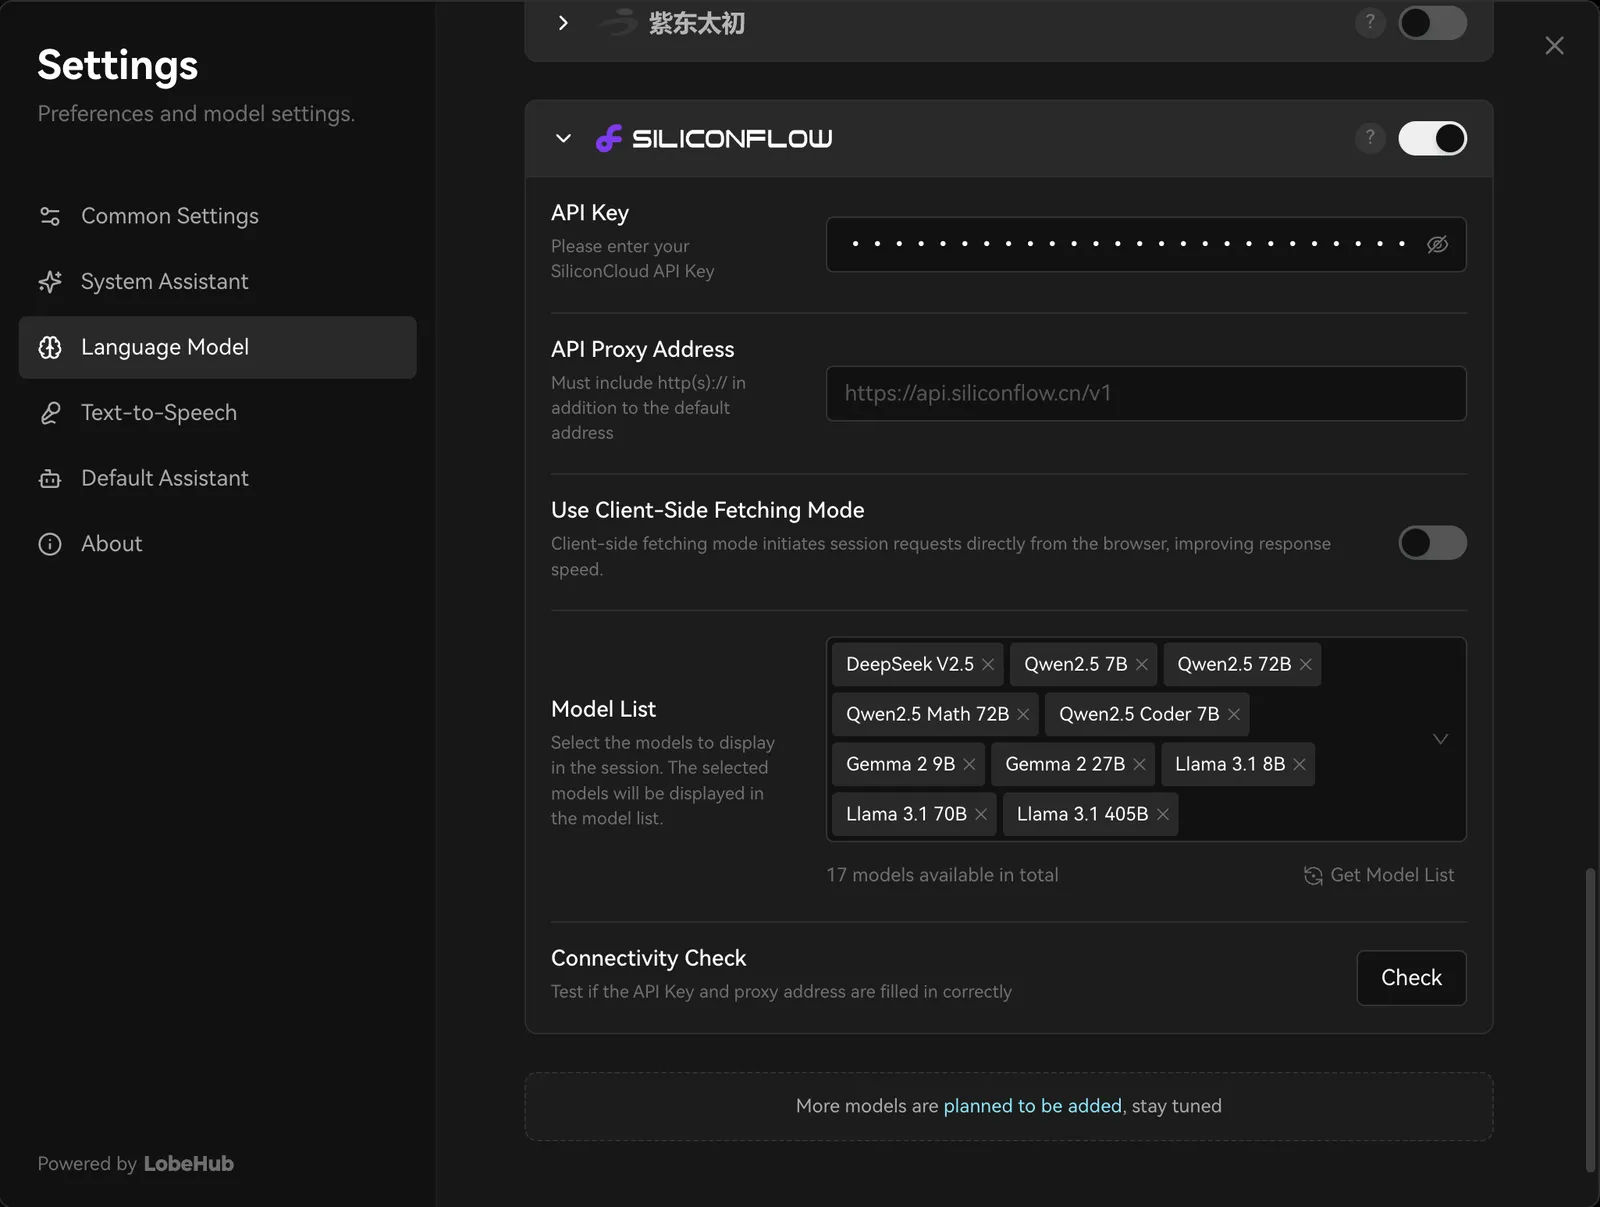Image resolution: width=1600 pixels, height=1207 pixels.
Task: Open the Model List dropdown arrow
Action: click(x=1440, y=739)
